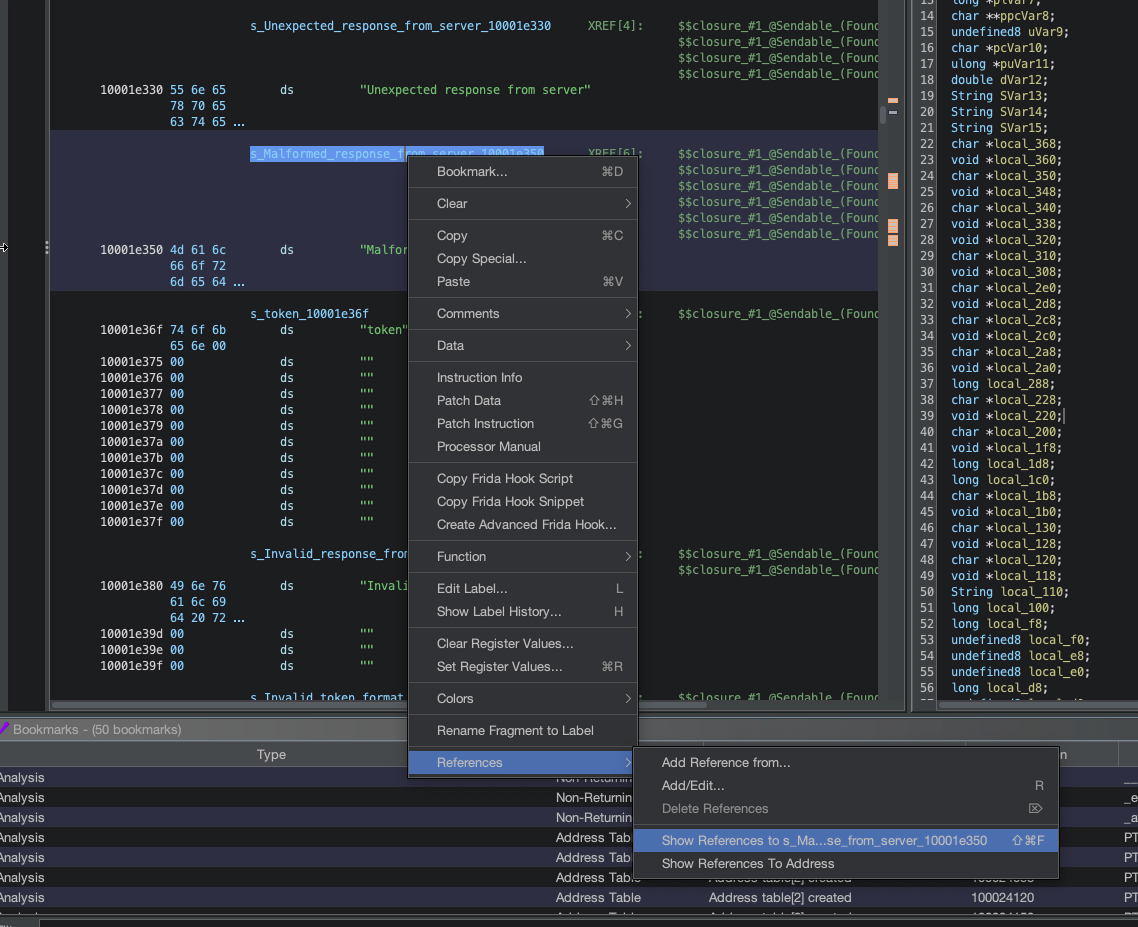Open the Function submenu

point(461,556)
